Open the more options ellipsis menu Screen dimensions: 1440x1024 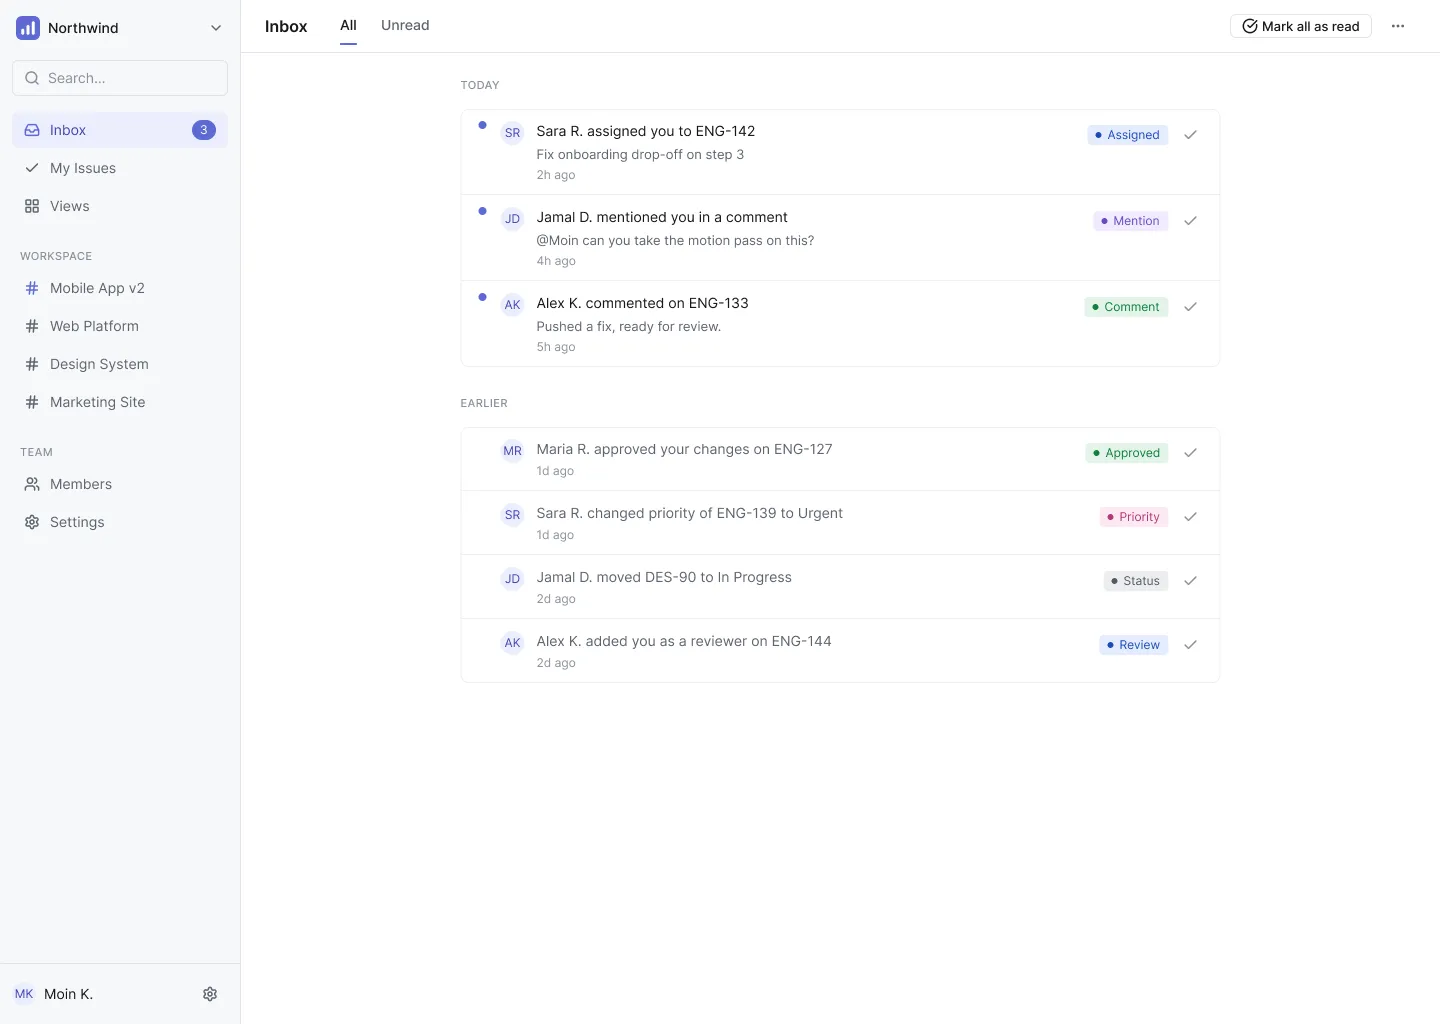(1398, 26)
